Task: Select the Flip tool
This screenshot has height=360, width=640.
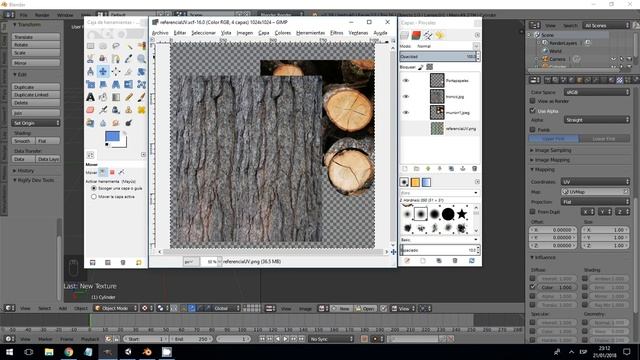Action: 129,84
